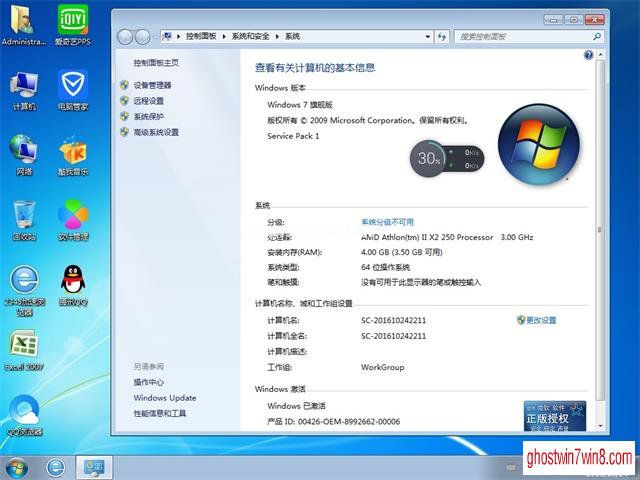Screen dimensions: 640x480
Task: Click search magnifier icon in control panel
Action: [597, 36]
